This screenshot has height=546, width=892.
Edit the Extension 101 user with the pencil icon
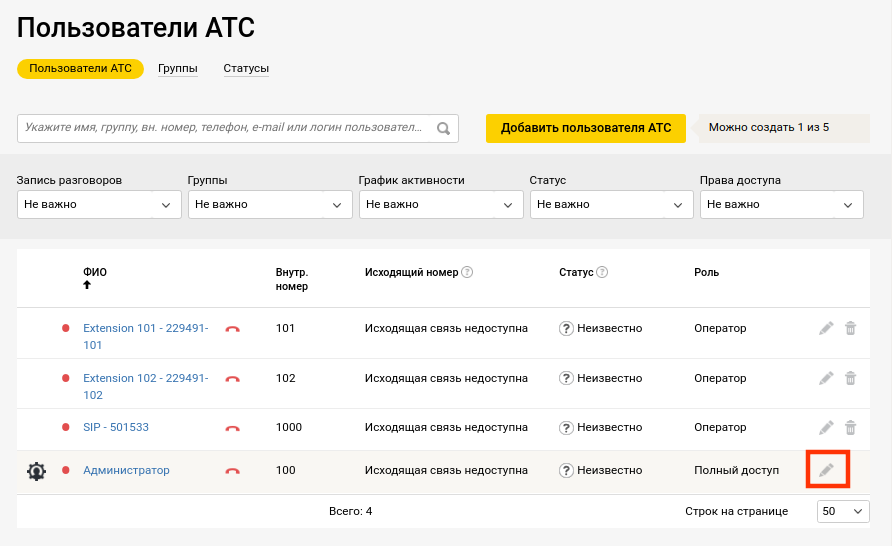826,328
